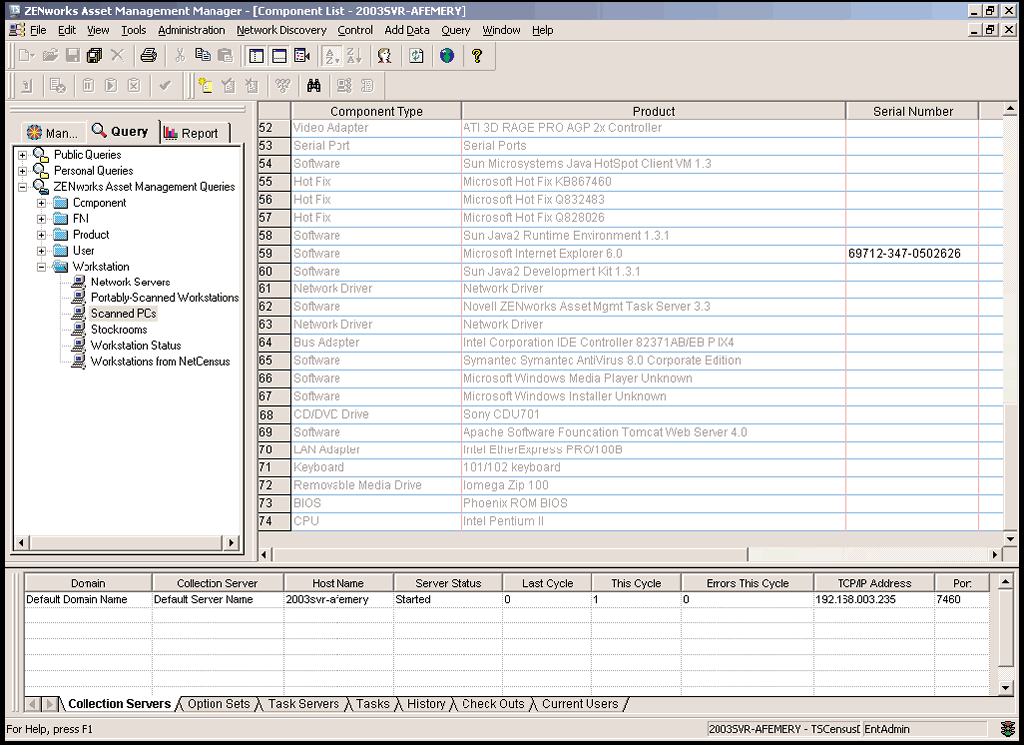Click the Host Name column header
The width and height of the screenshot is (1024, 745).
(338, 583)
